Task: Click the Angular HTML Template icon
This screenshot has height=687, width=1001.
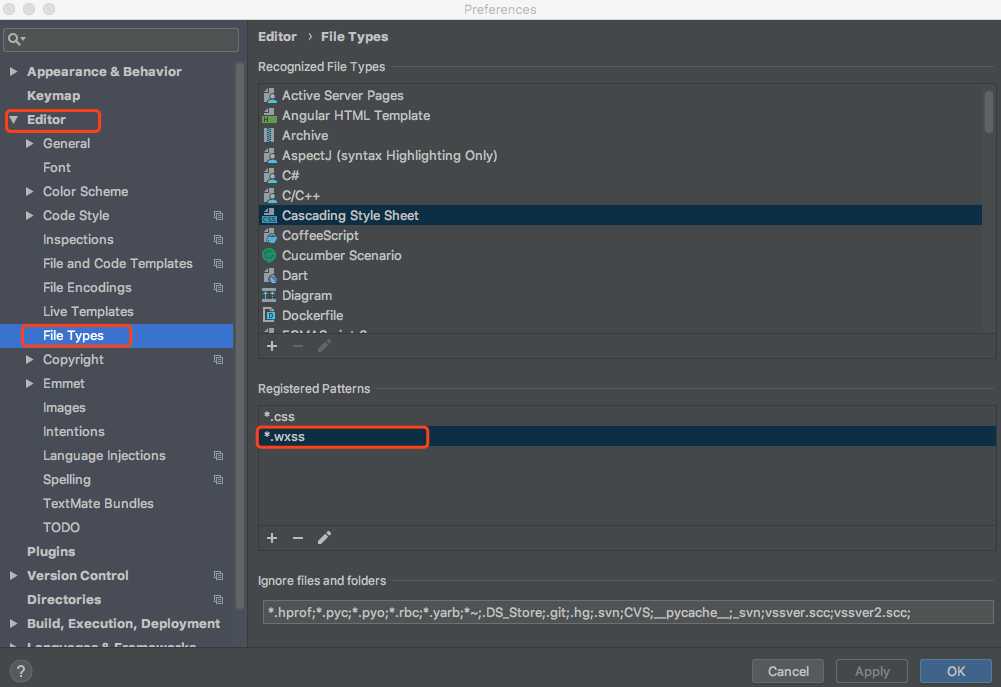Action: [x=269, y=116]
